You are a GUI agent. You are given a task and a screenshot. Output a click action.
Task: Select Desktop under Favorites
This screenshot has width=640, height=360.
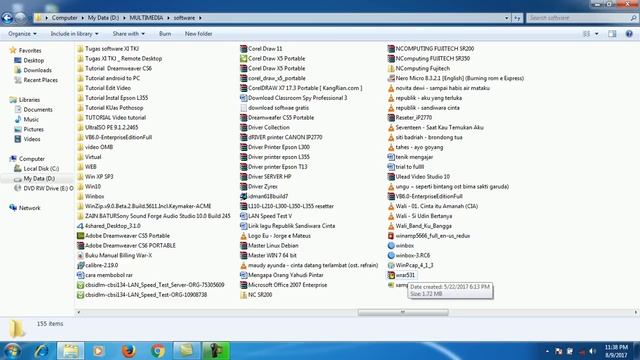tap(33, 60)
